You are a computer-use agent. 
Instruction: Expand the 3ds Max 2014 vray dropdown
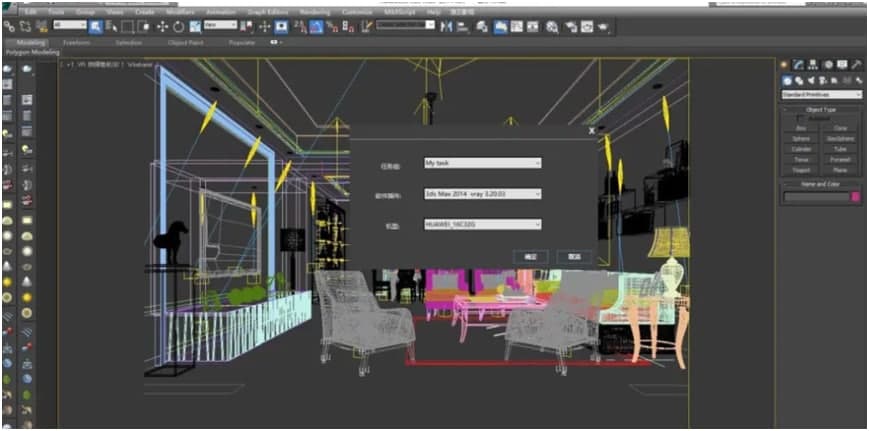pos(482,194)
